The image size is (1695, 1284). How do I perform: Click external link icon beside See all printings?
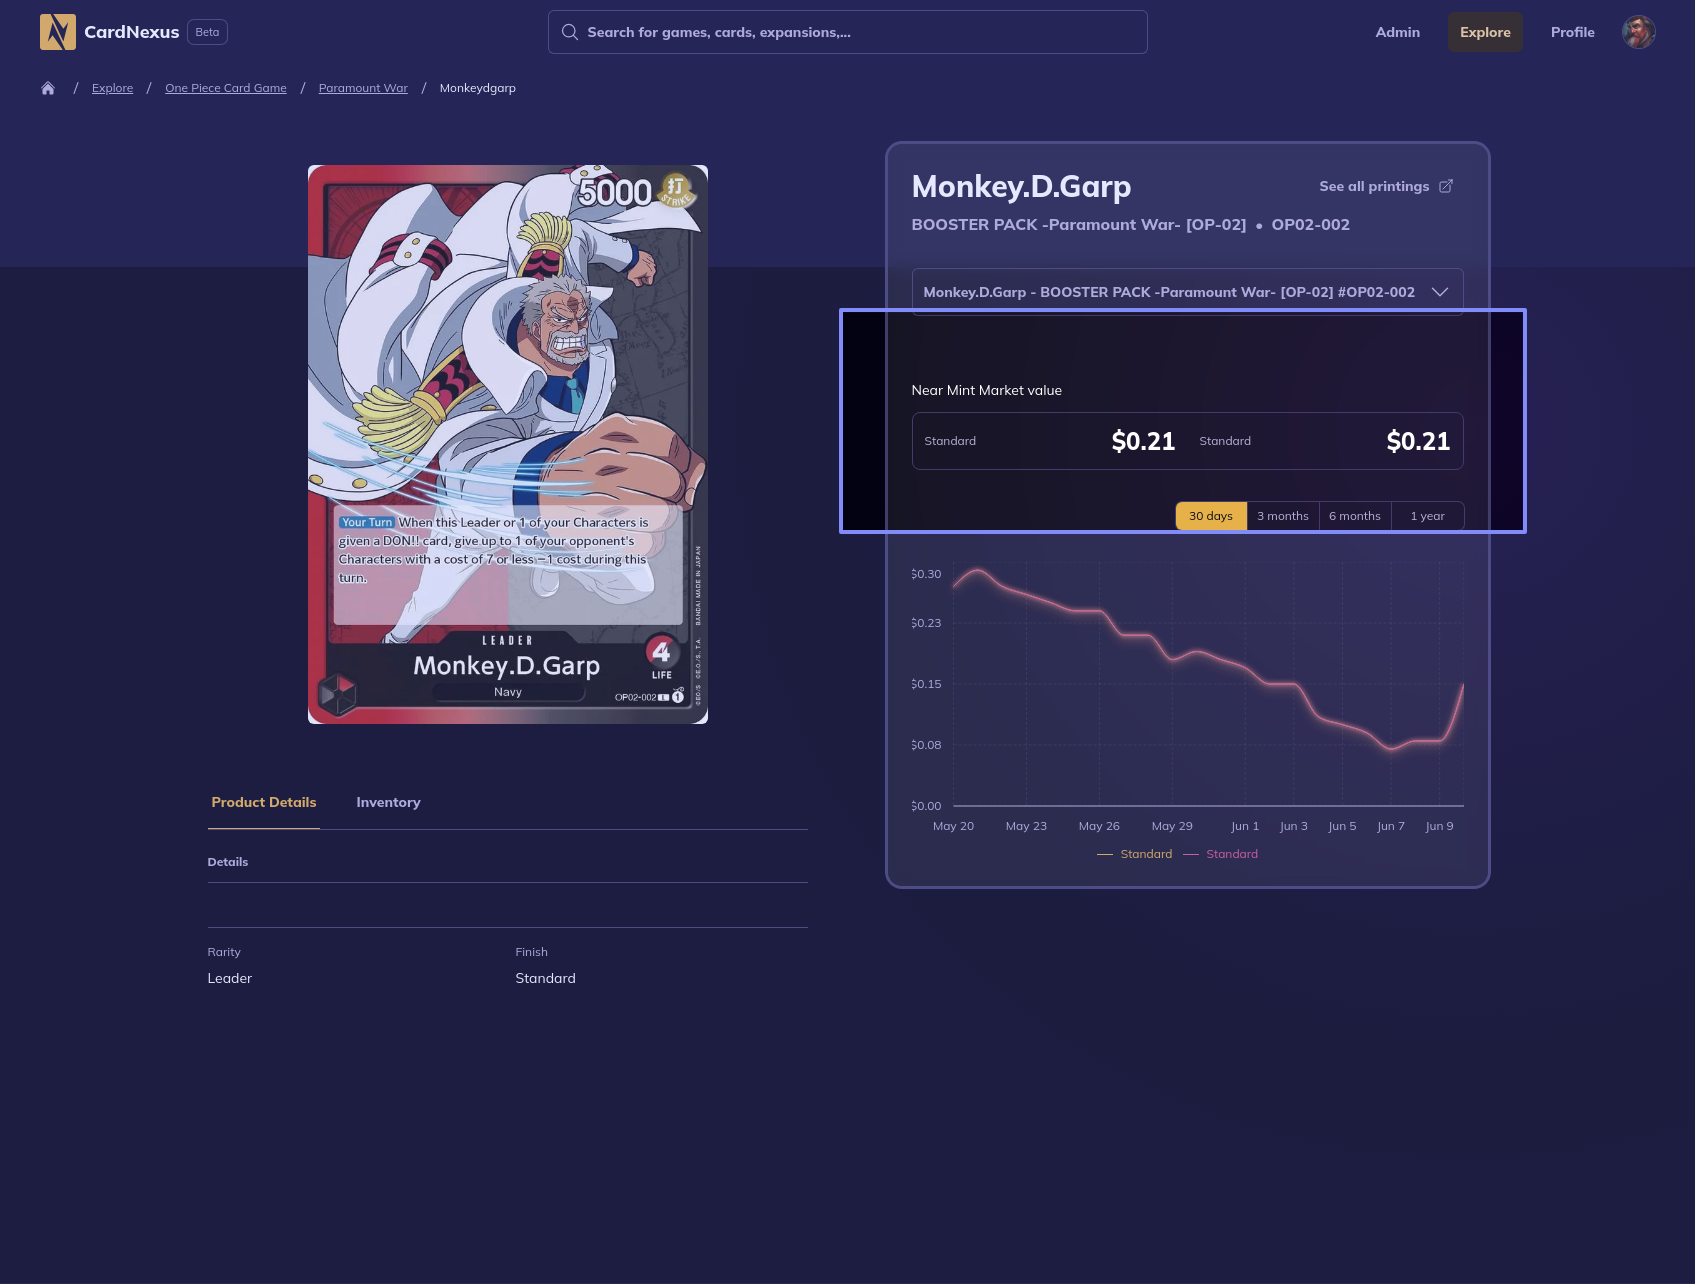(x=1446, y=186)
